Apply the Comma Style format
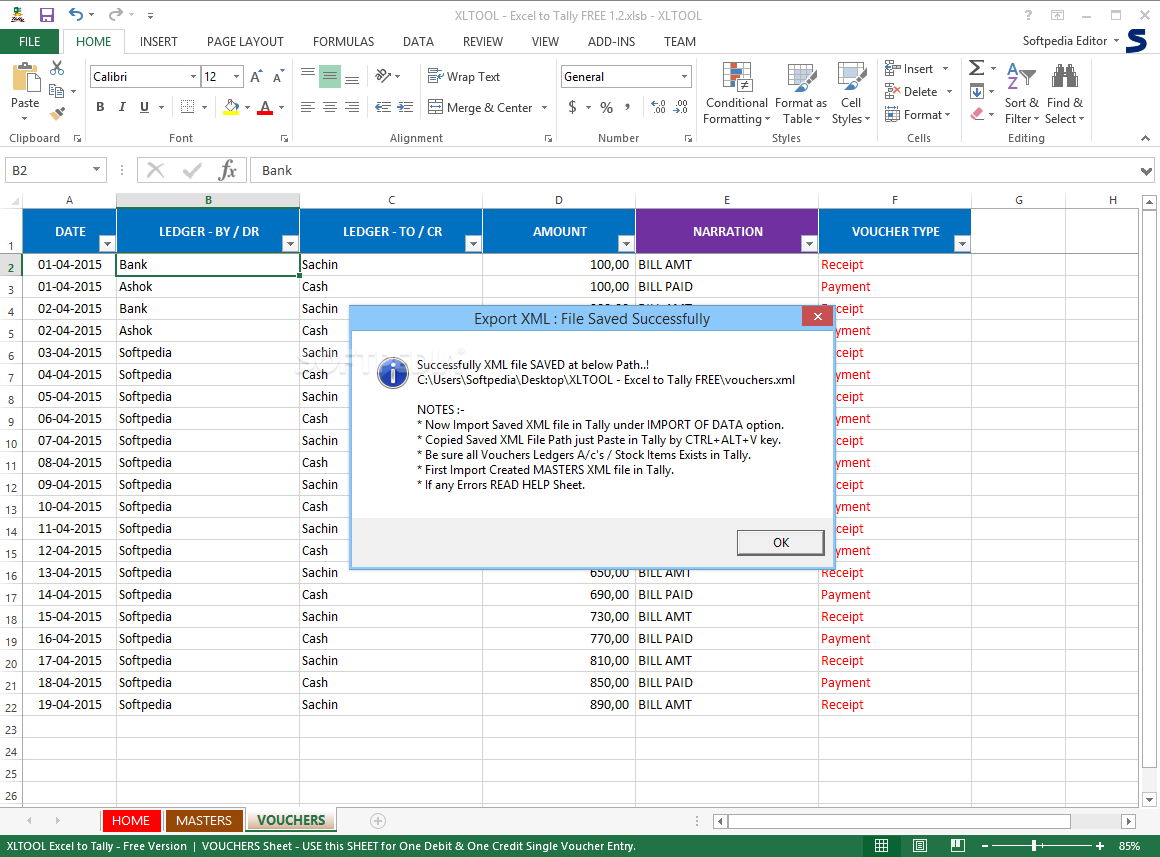Screen dimensions: 1160x857 (x=627, y=107)
